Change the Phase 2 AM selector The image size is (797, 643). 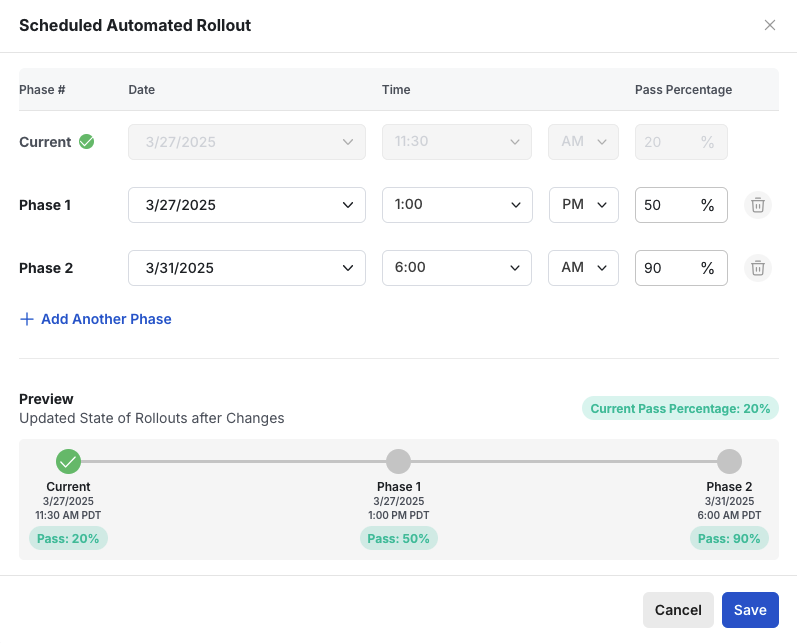[x=583, y=268]
